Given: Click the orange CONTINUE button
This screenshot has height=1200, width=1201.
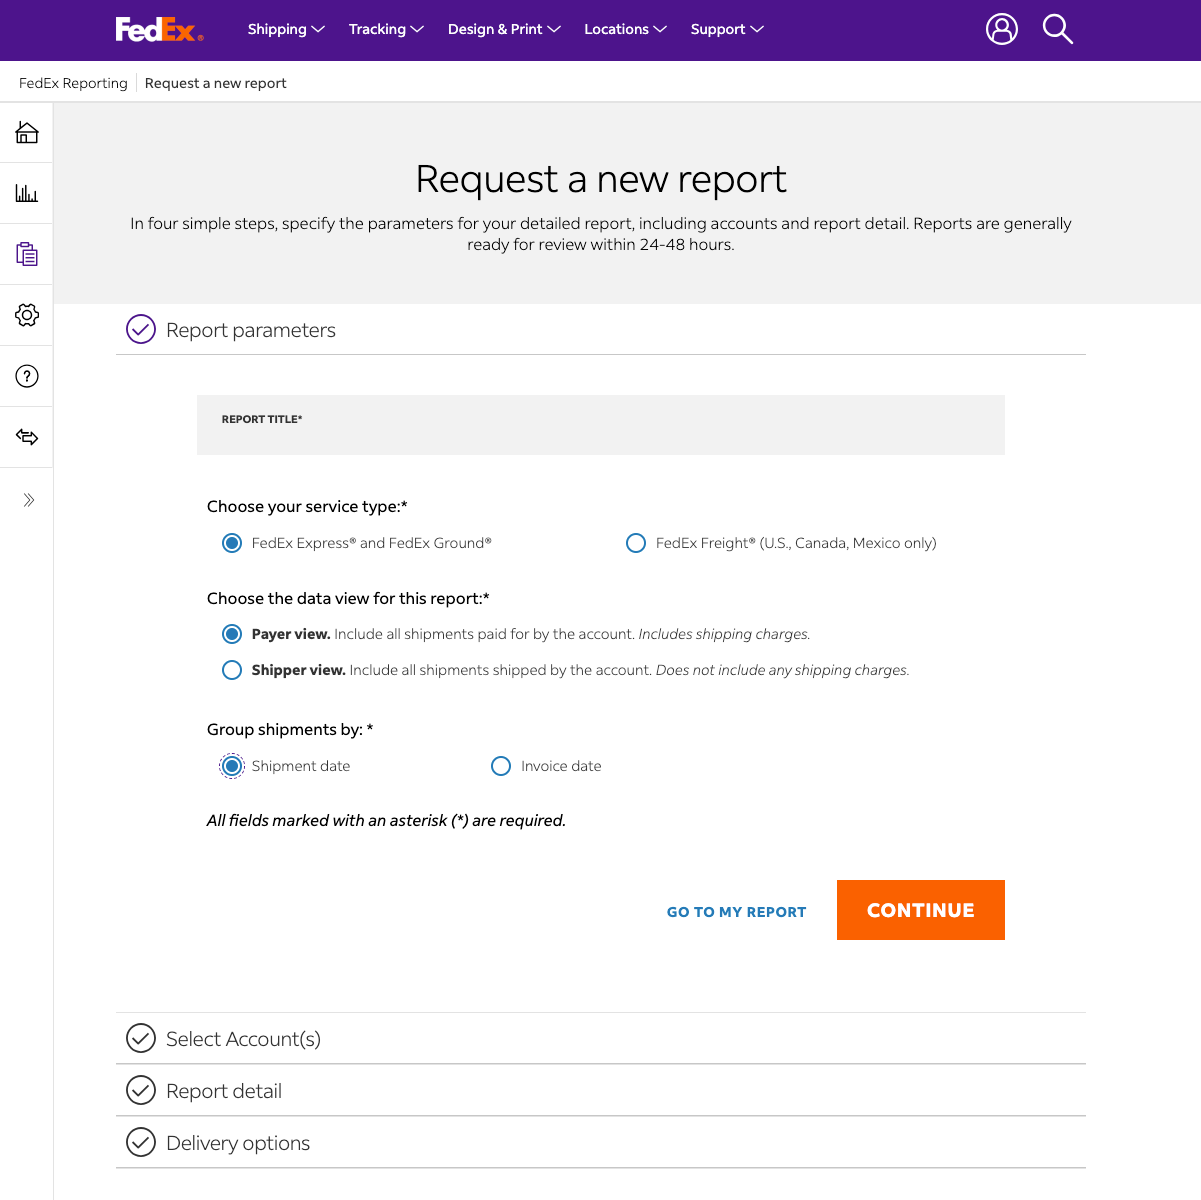Looking at the screenshot, I should [x=921, y=910].
